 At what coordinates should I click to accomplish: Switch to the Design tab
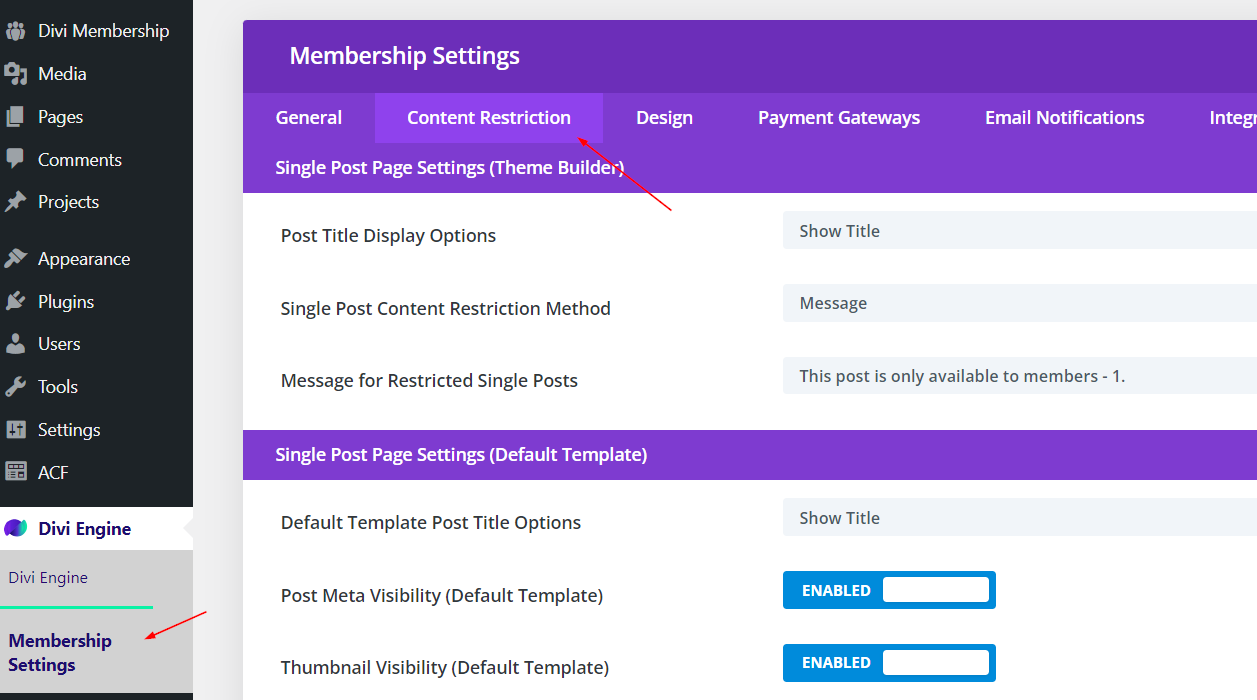(x=664, y=118)
